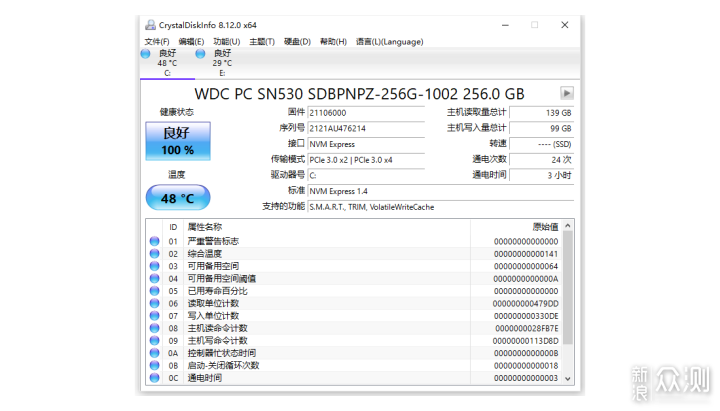Select the 综合温度 attribute row
720x411 pixels.
click(x=354, y=253)
